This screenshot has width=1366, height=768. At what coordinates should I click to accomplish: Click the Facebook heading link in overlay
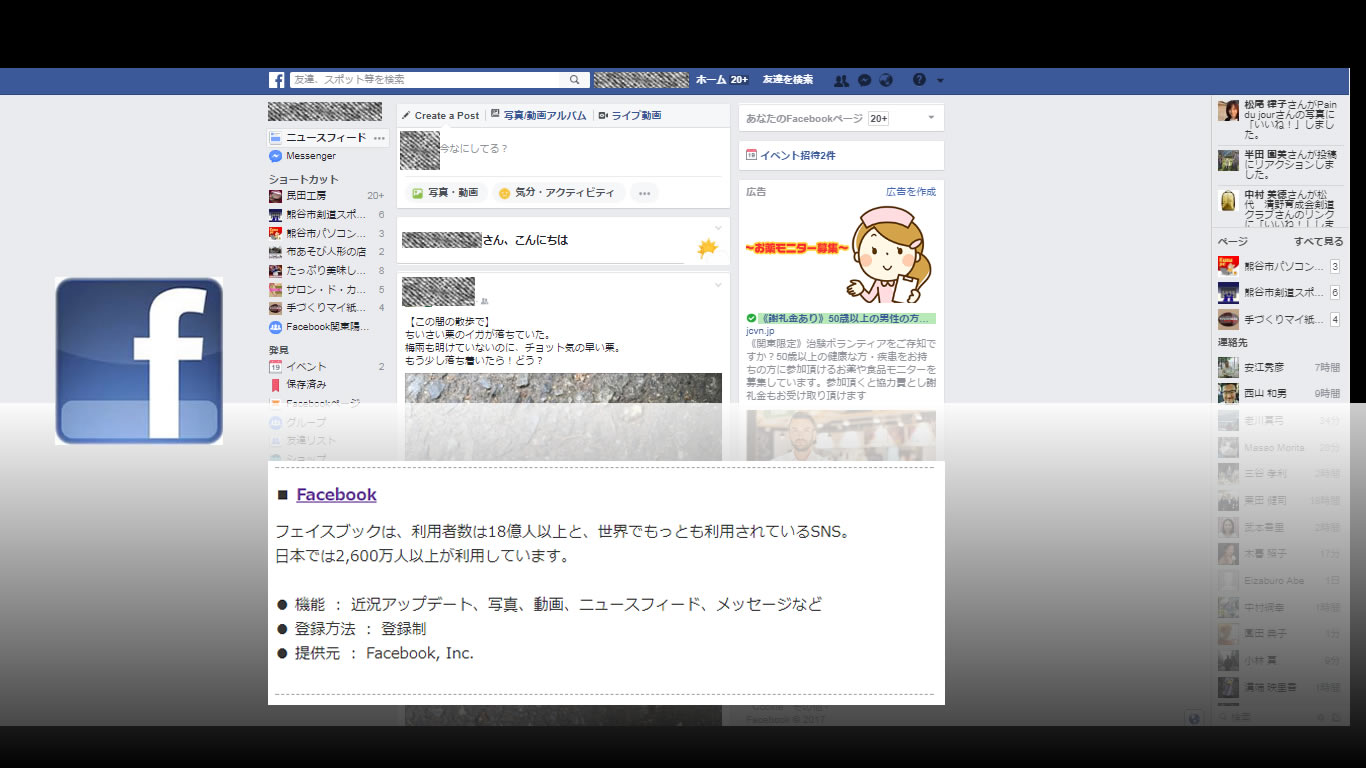pyautogui.click(x=336, y=495)
